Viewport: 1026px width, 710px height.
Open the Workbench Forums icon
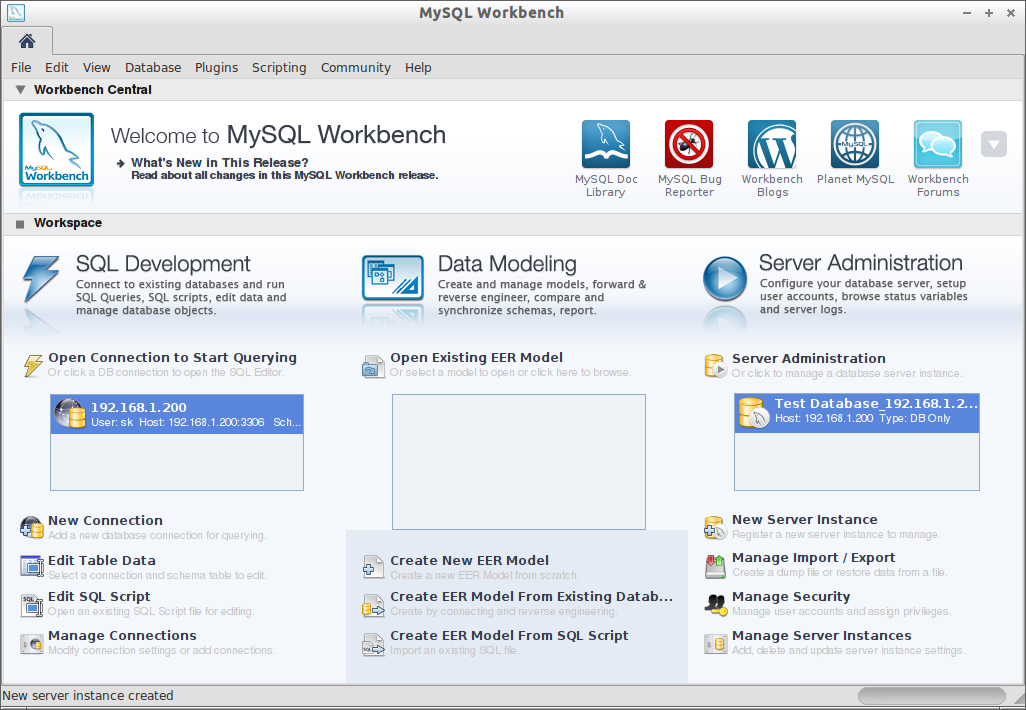coord(938,144)
